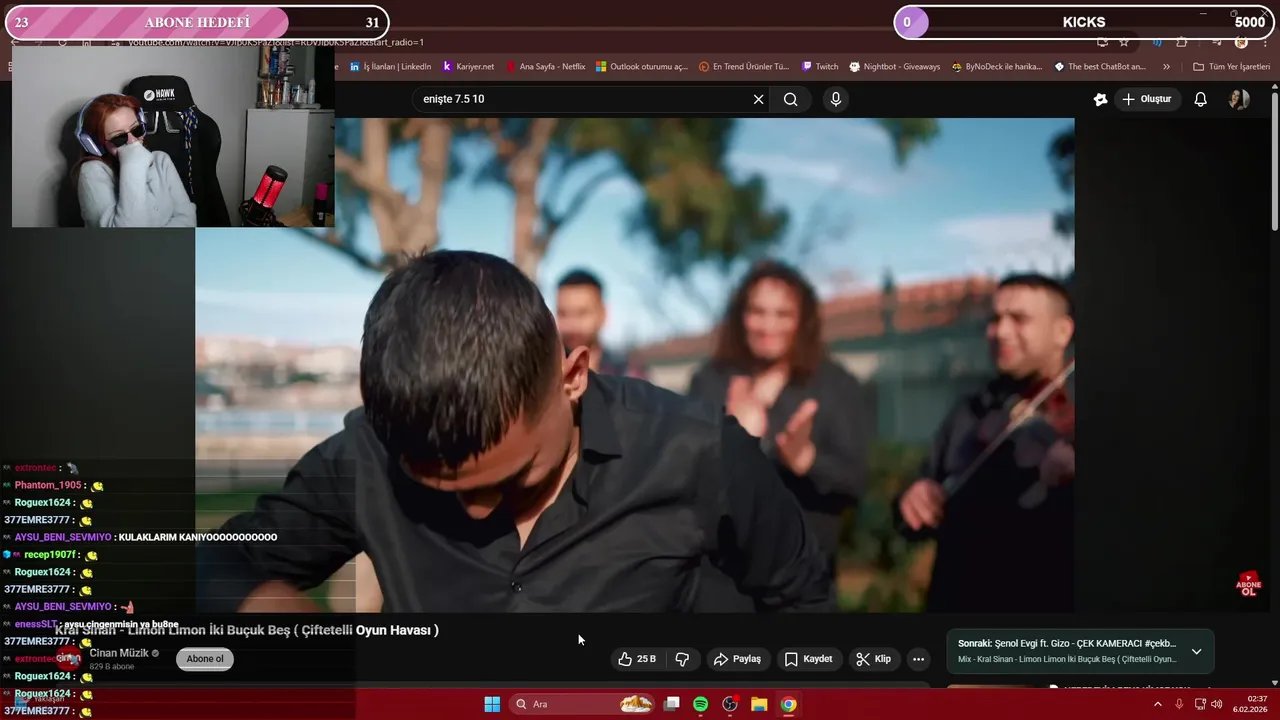Open clock and date 02:37
Screen dimensions: 1280x720
tap(1249, 704)
